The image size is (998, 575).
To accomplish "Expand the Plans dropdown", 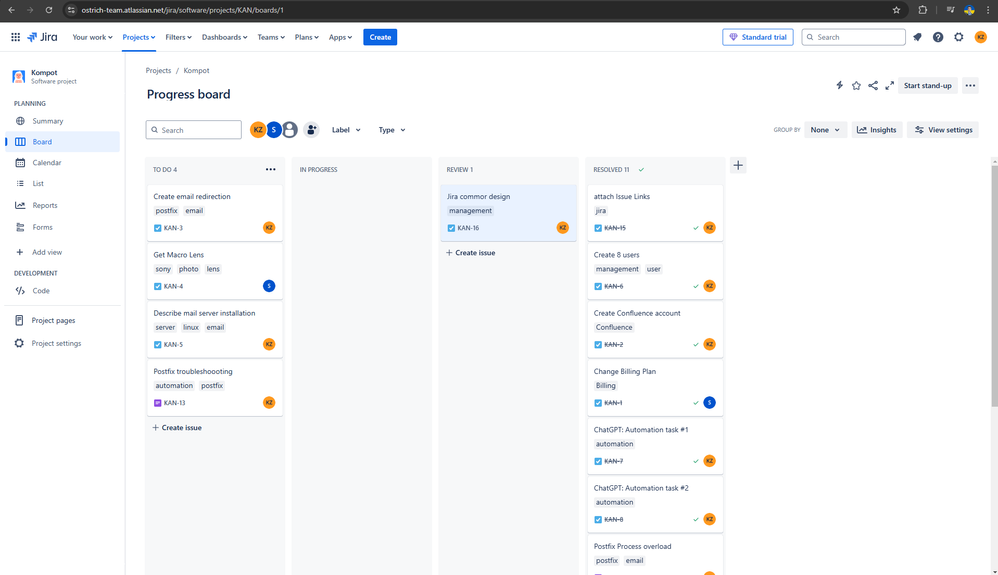I will coord(306,37).
